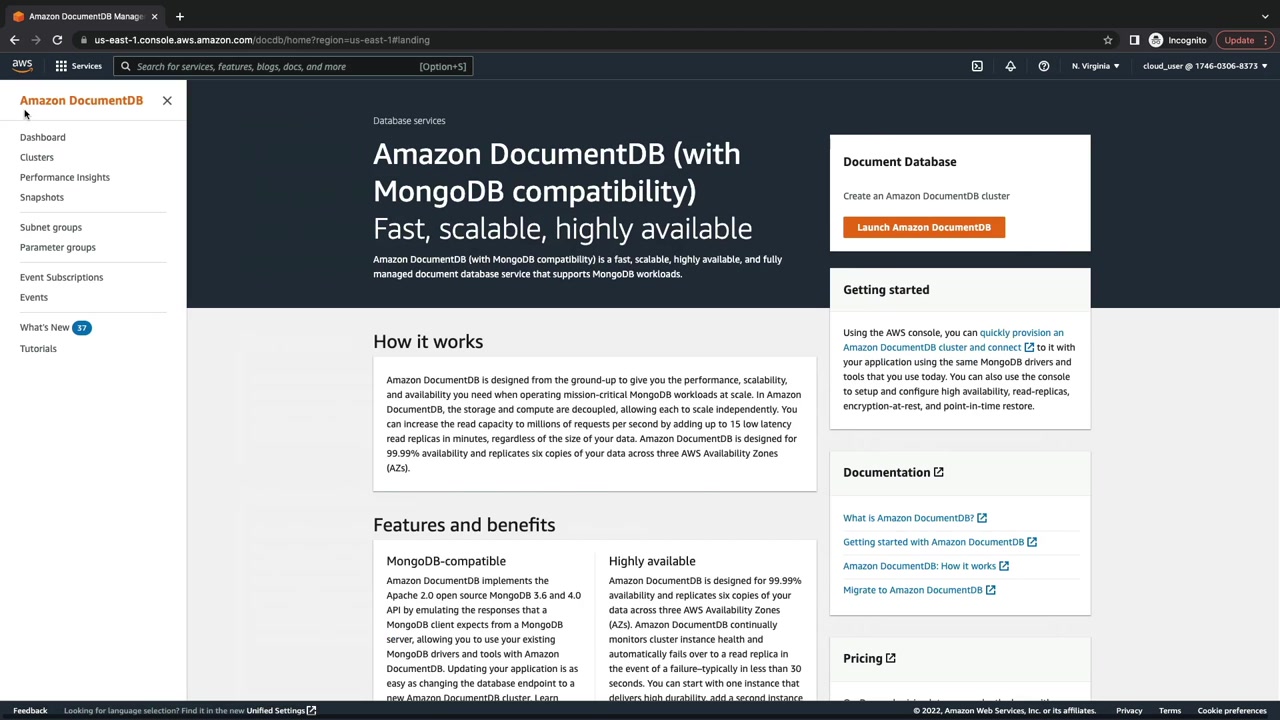
Task: Open the Services grid menu icon
Action: (61, 66)
